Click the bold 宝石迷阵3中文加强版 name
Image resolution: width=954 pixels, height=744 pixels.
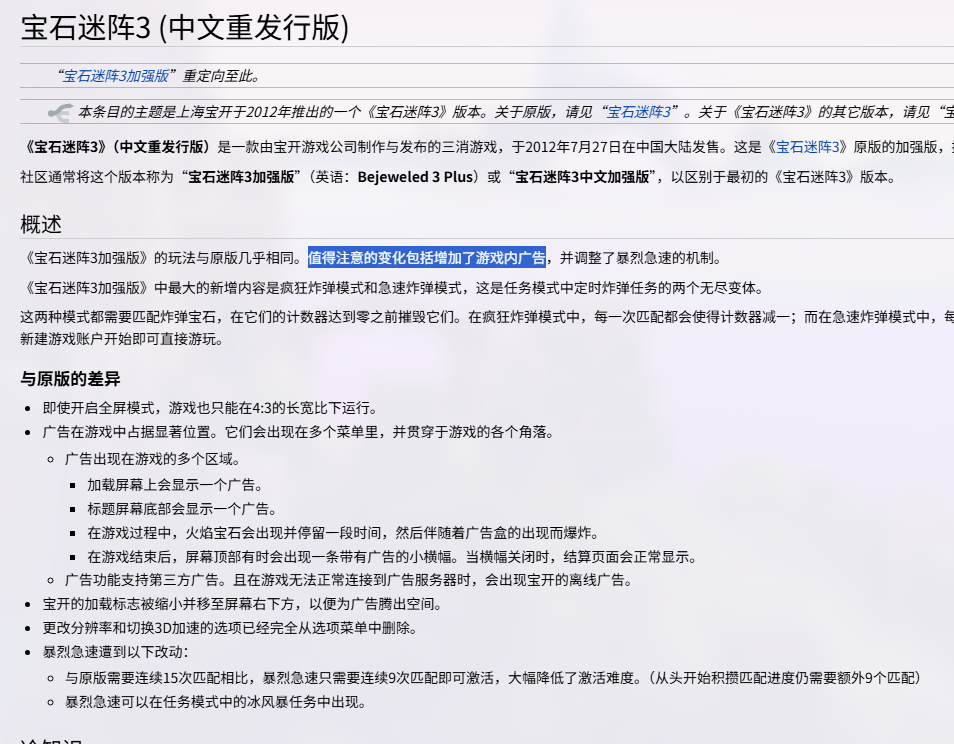[585, 177]
